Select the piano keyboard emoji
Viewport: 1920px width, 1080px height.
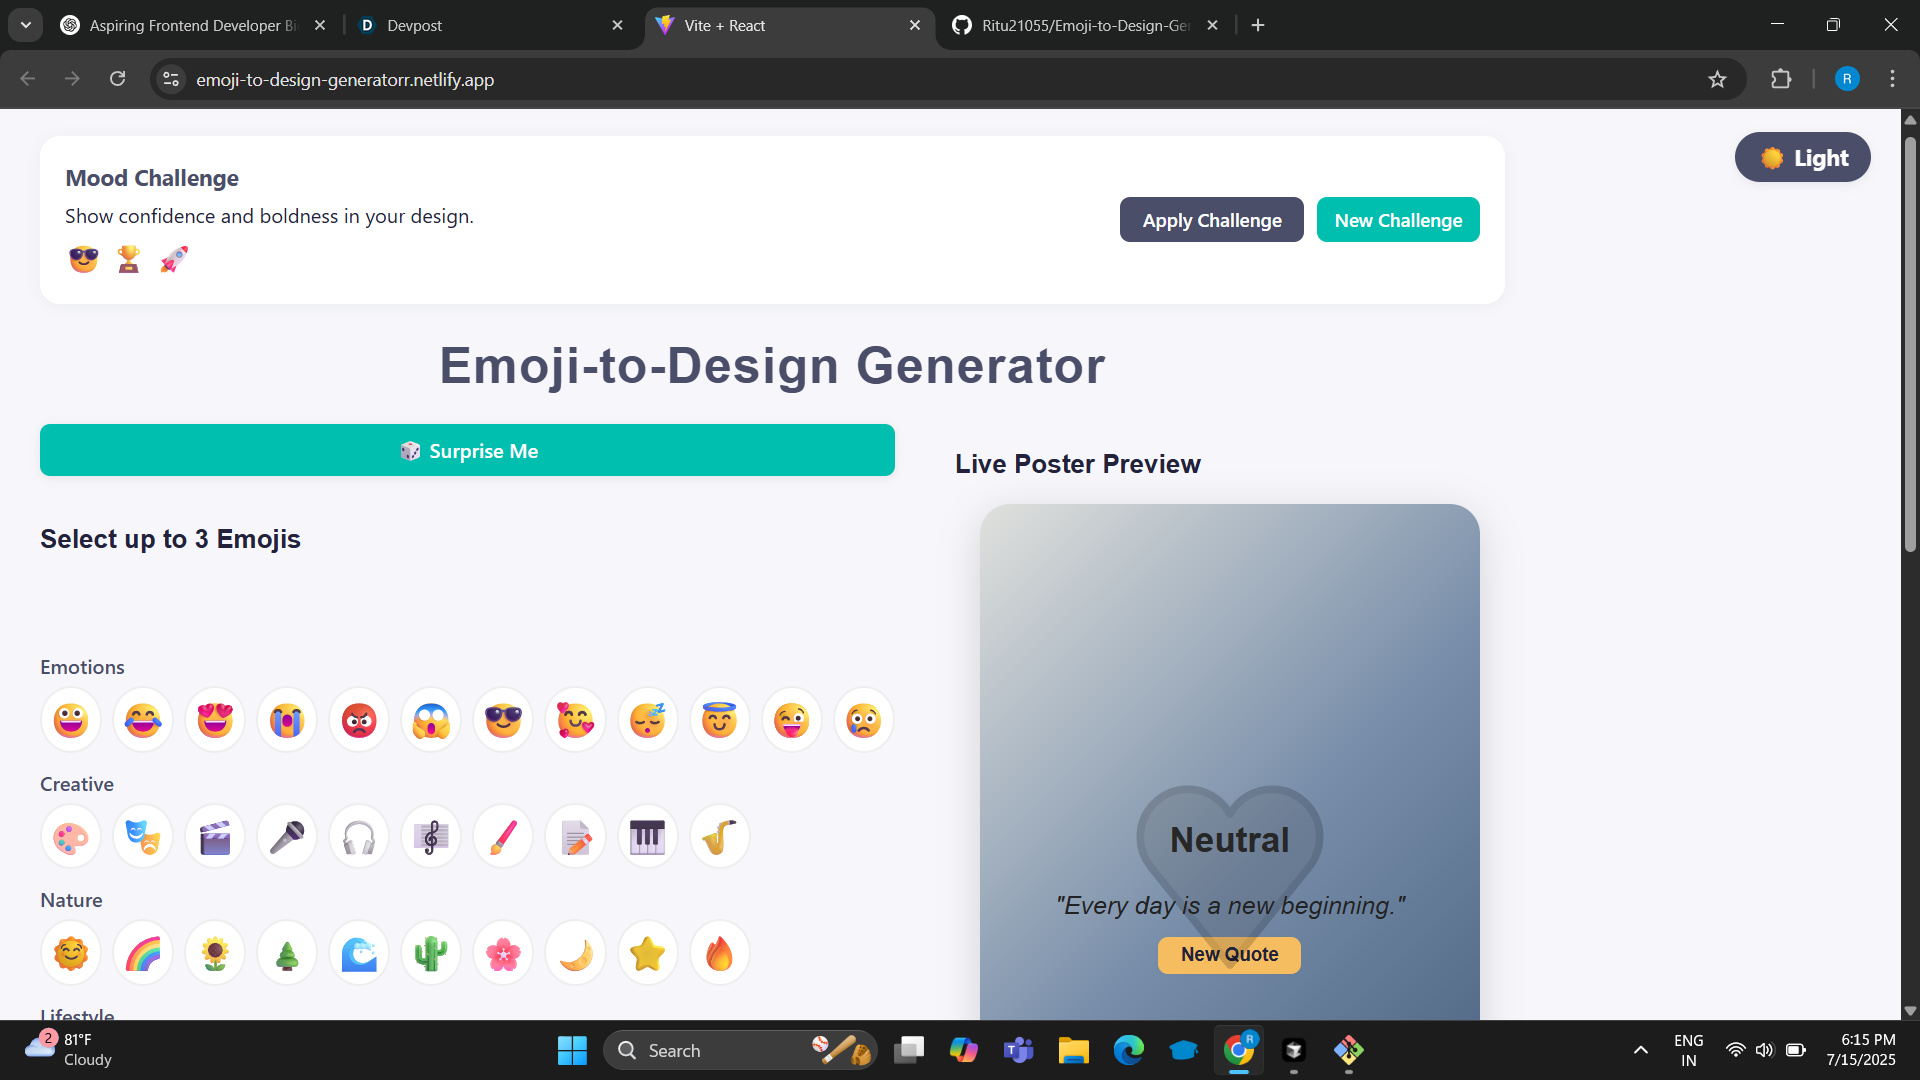click(647, 837)
